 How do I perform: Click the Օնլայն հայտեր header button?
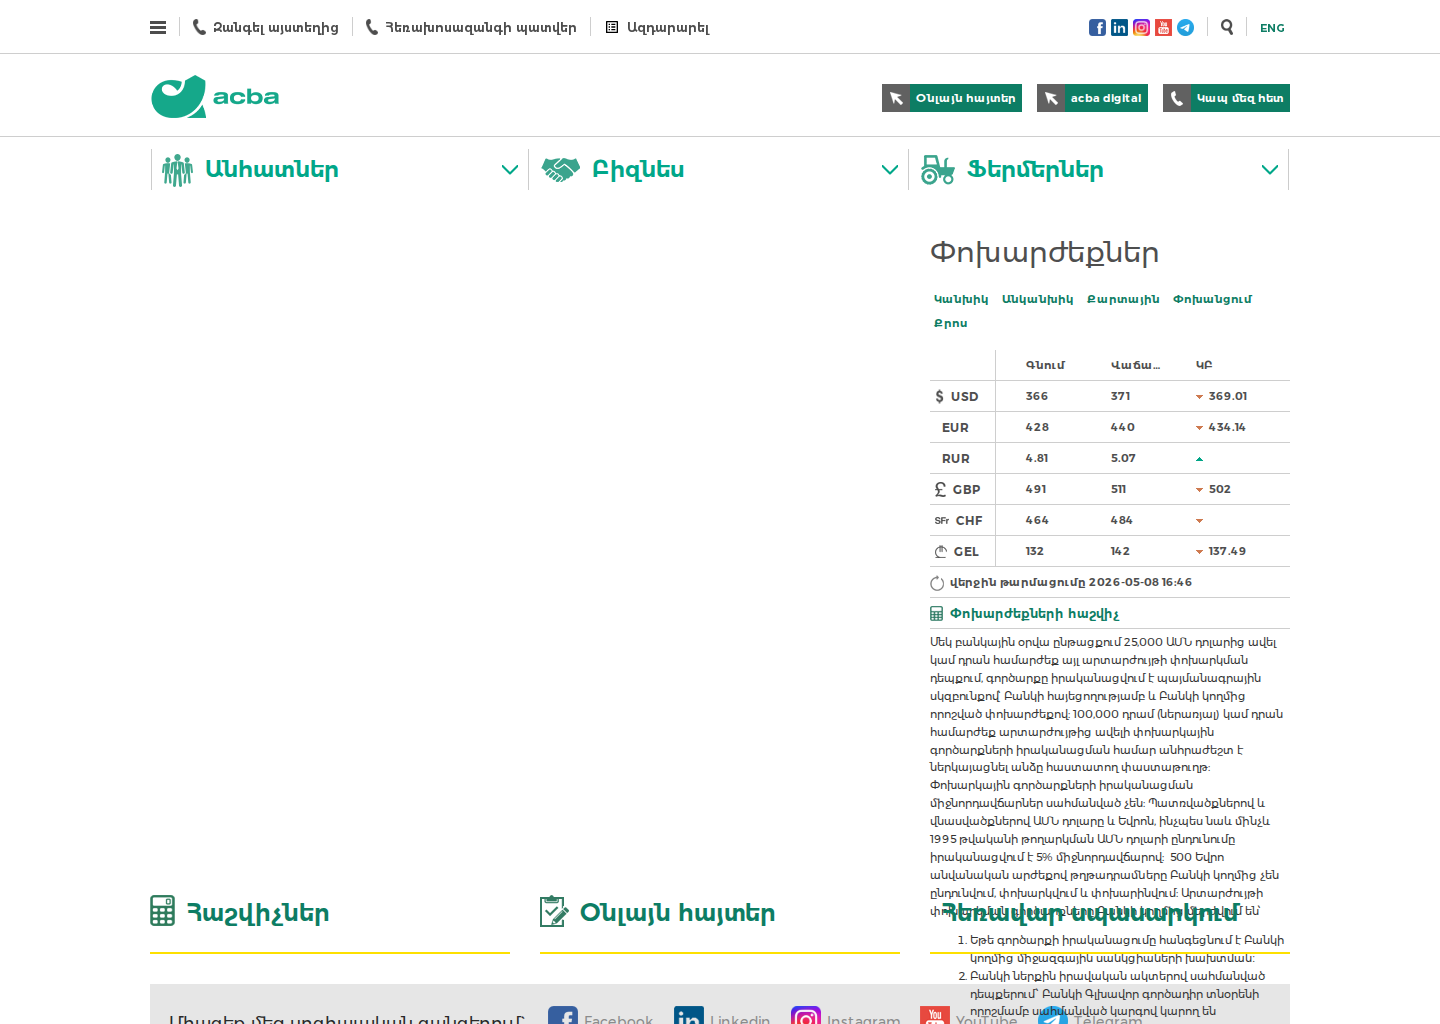[952, 98]
